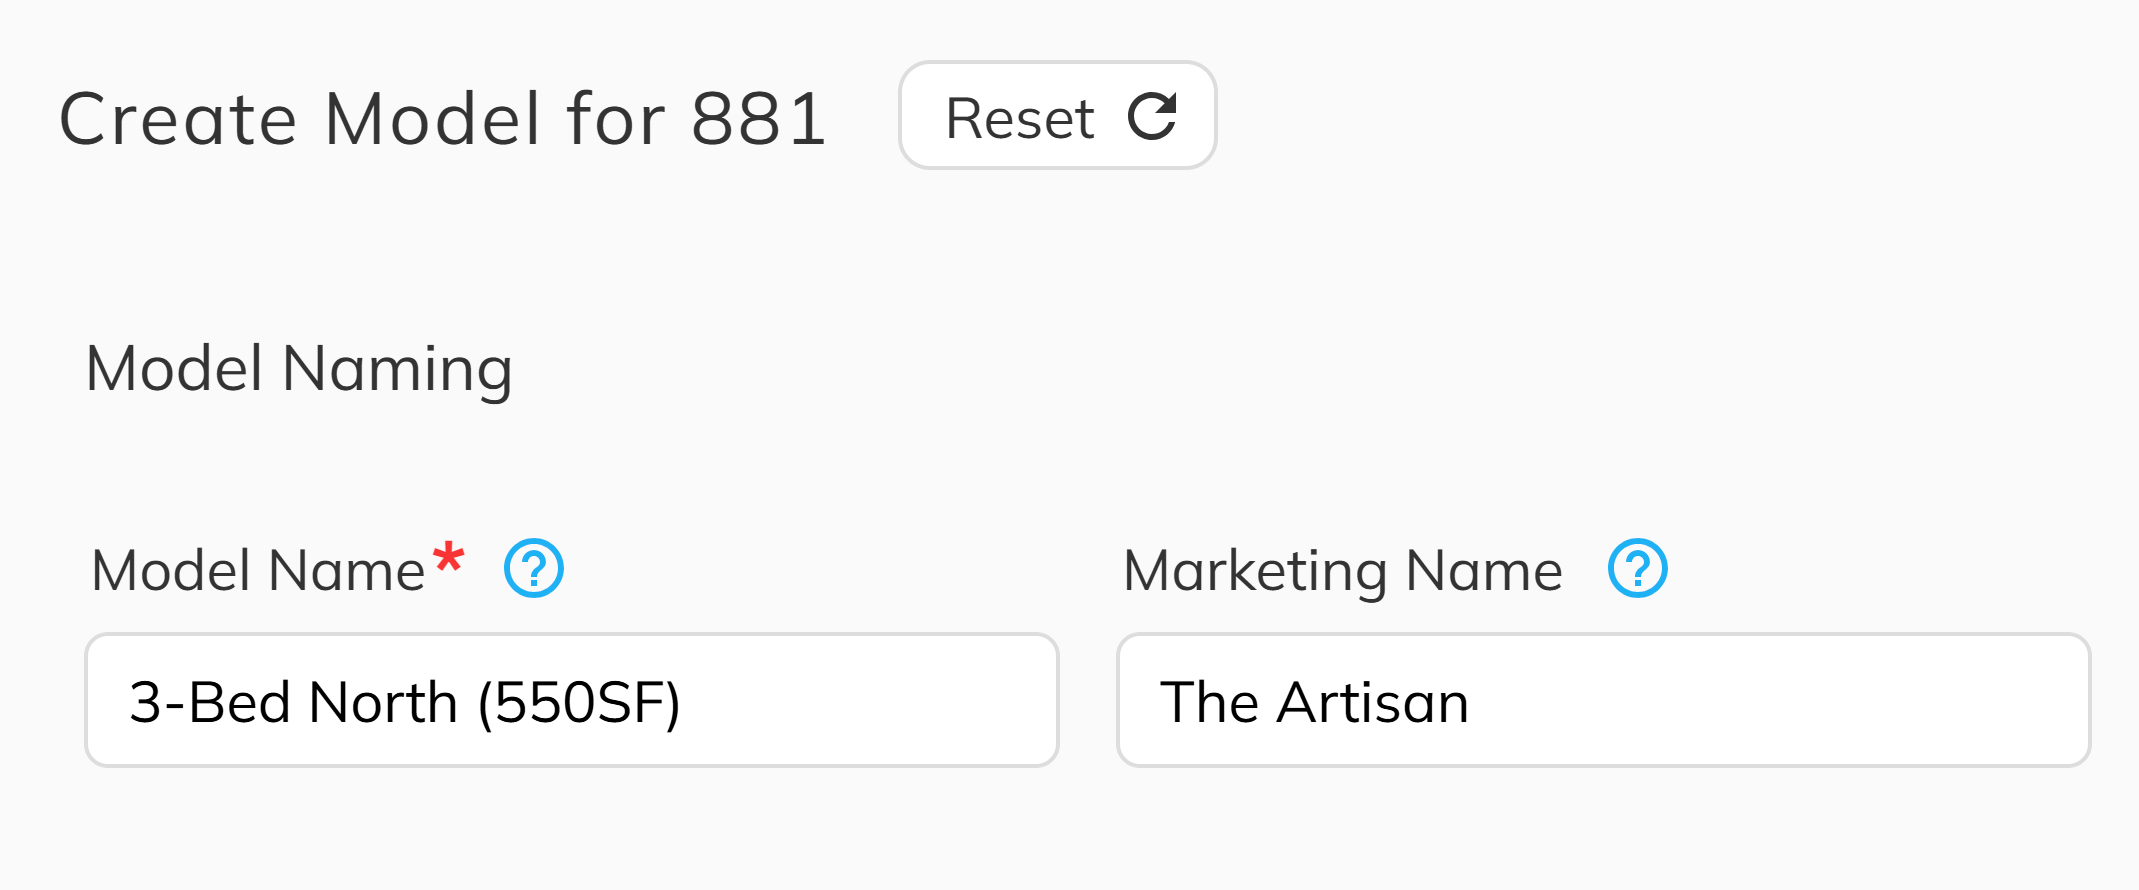The height and width of the screenshot is (890, 2139).
Task: Click the Create Model for 881 title
Action: [443, 117]
